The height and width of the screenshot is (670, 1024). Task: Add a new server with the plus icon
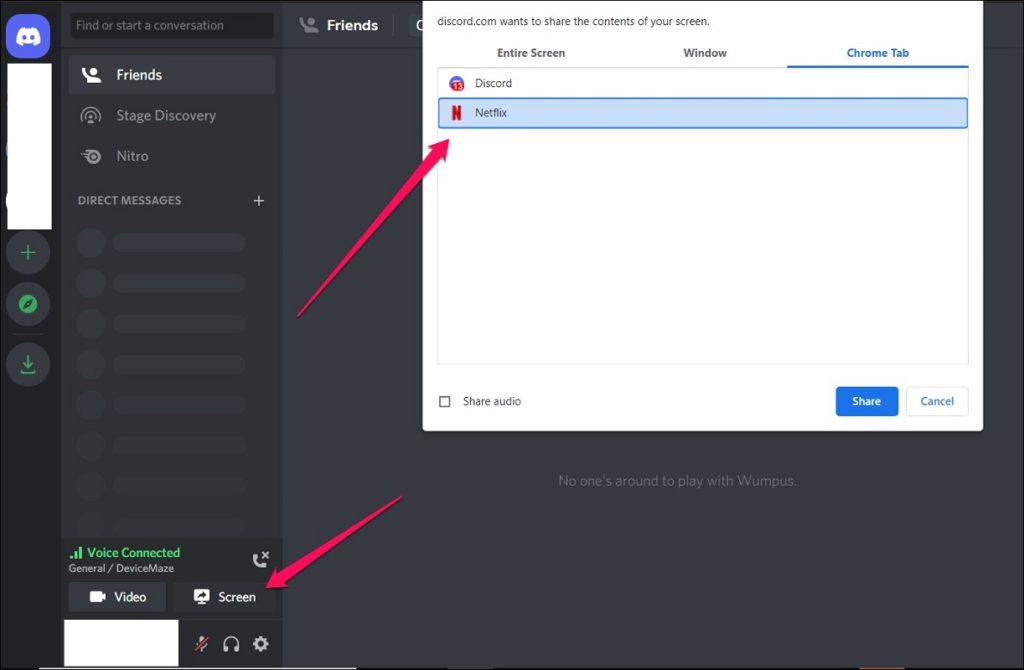pyautogui.click(x=28, y=252)
